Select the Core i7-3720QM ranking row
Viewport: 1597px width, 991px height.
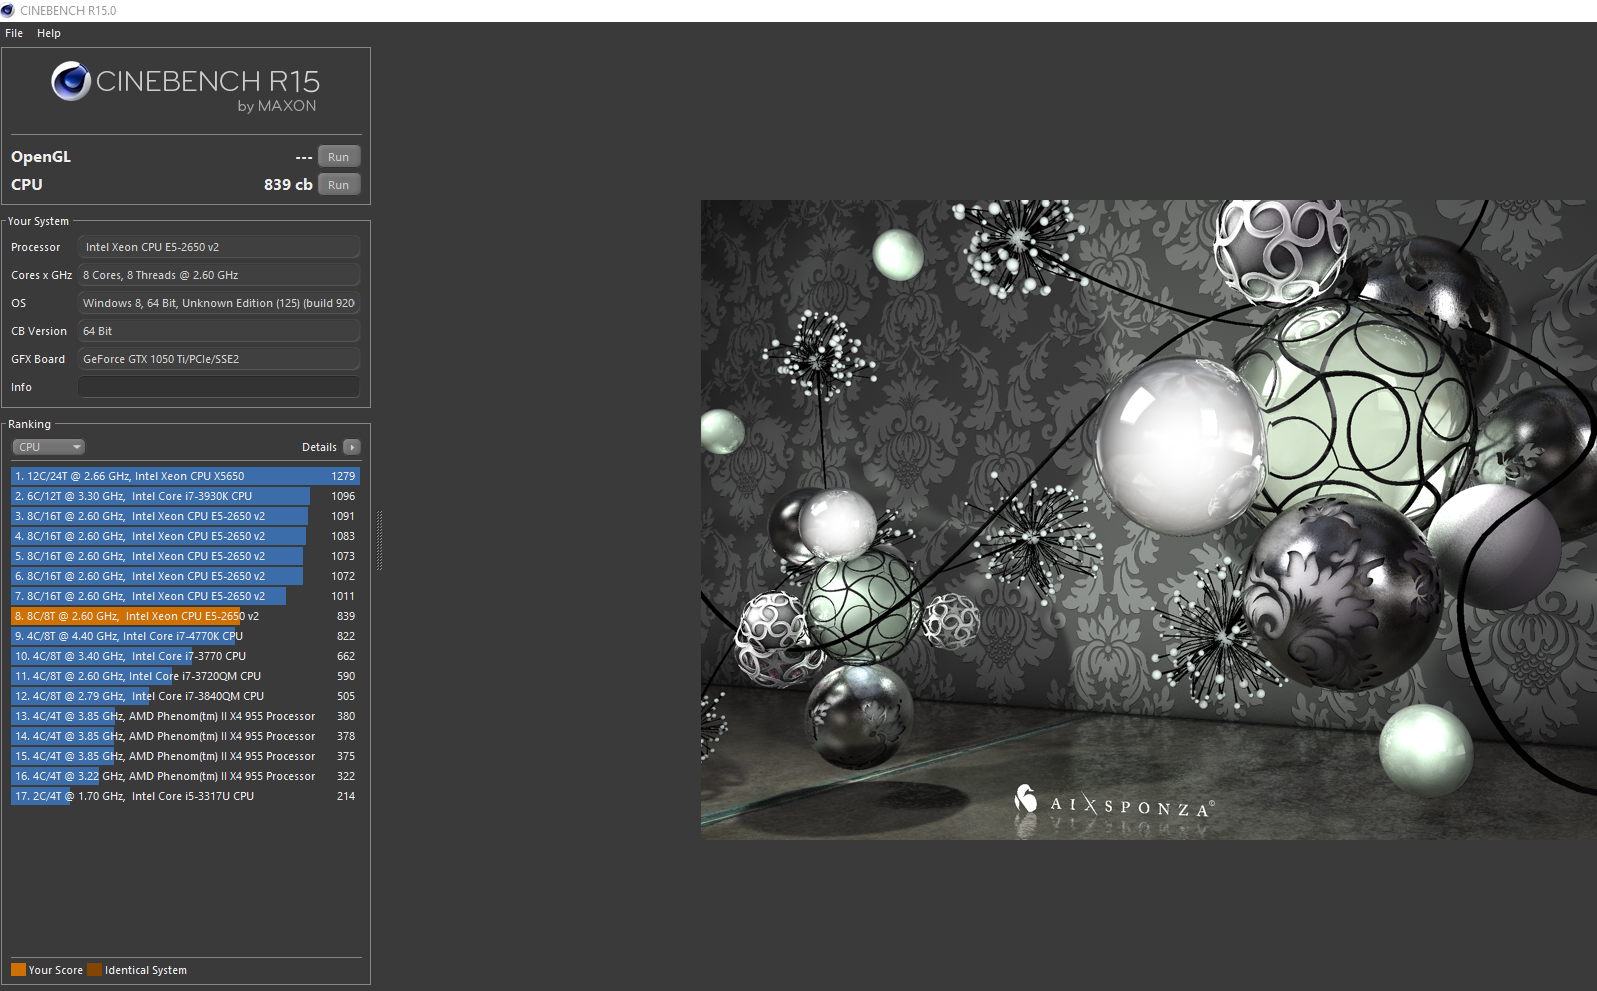(185, 676)
